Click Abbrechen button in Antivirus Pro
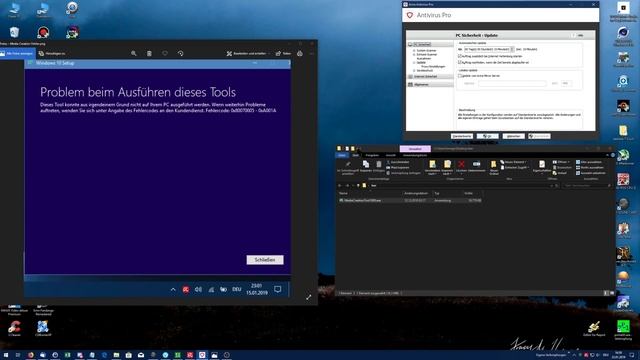 tap(513, 136)
